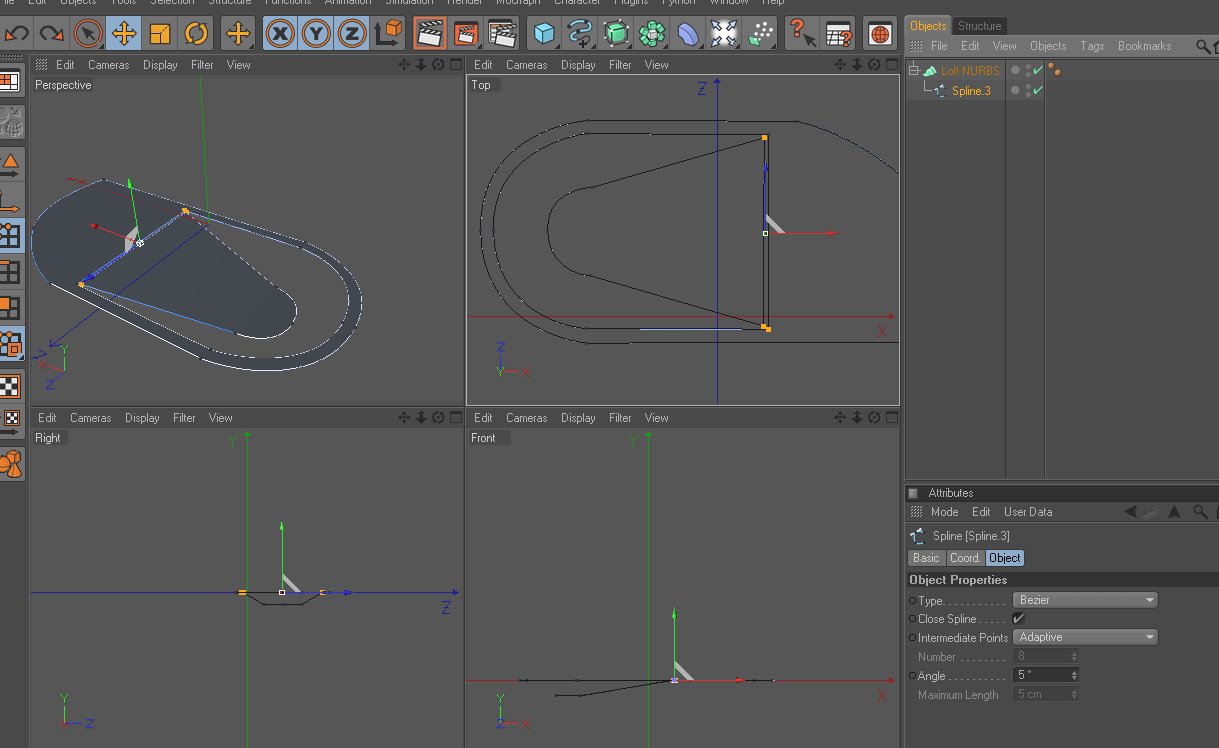
Task: Toggle the Loft NURBS green enable checkmark
Action: [x=1038, y=70]
